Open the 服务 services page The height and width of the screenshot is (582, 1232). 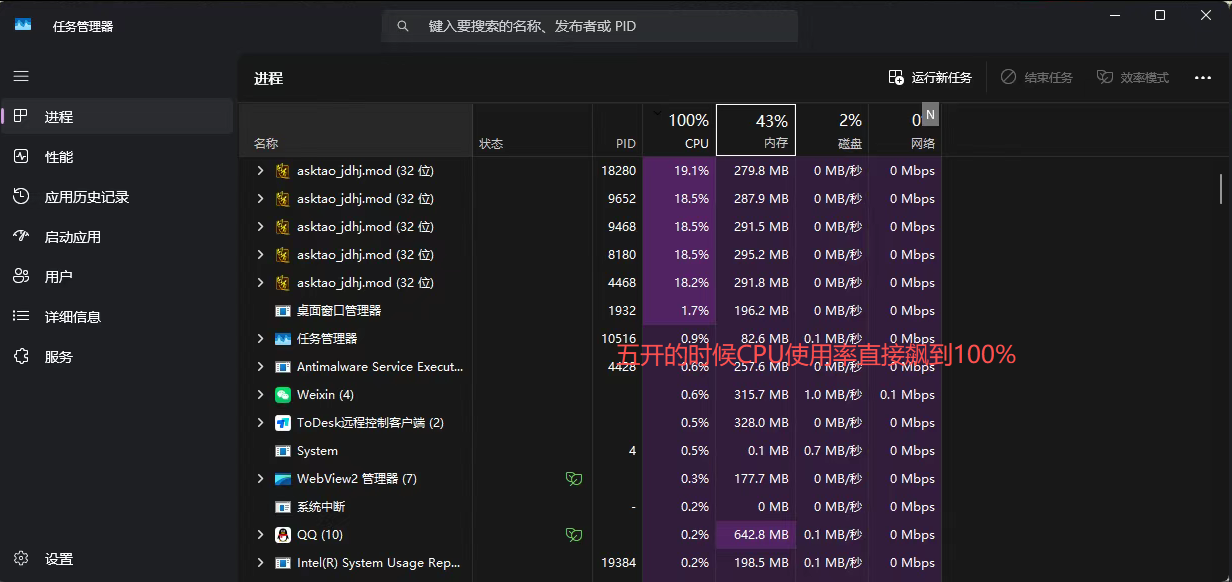coord(58,357)
